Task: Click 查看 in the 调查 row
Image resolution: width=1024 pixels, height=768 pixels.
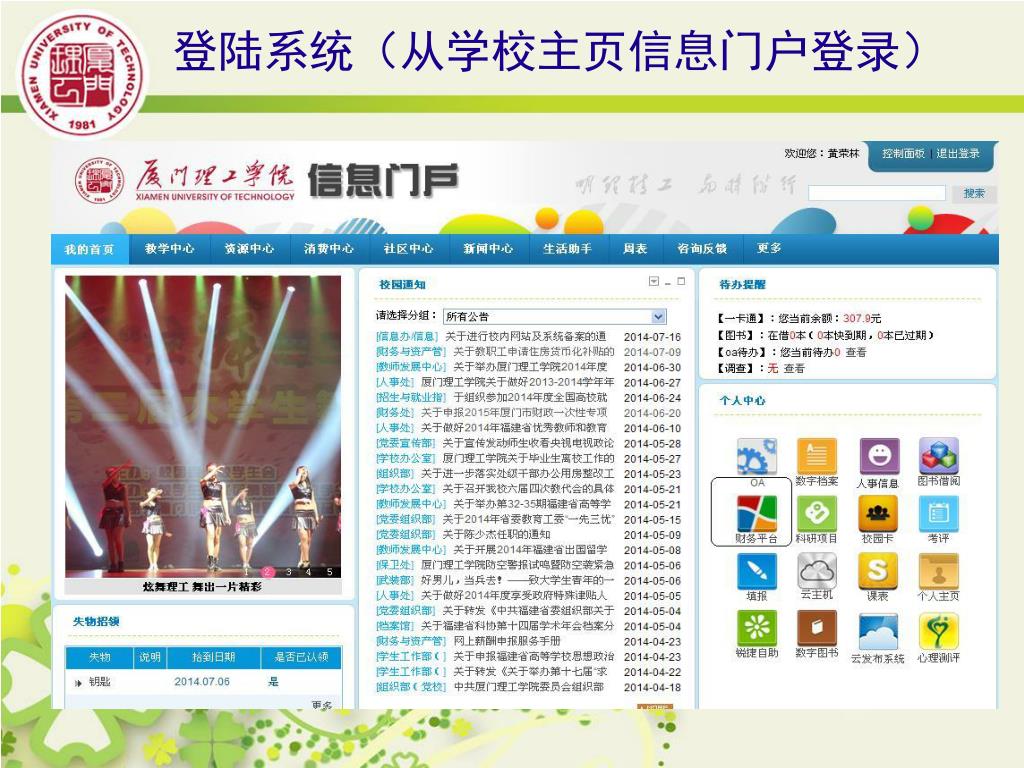Action: [794, 368]
